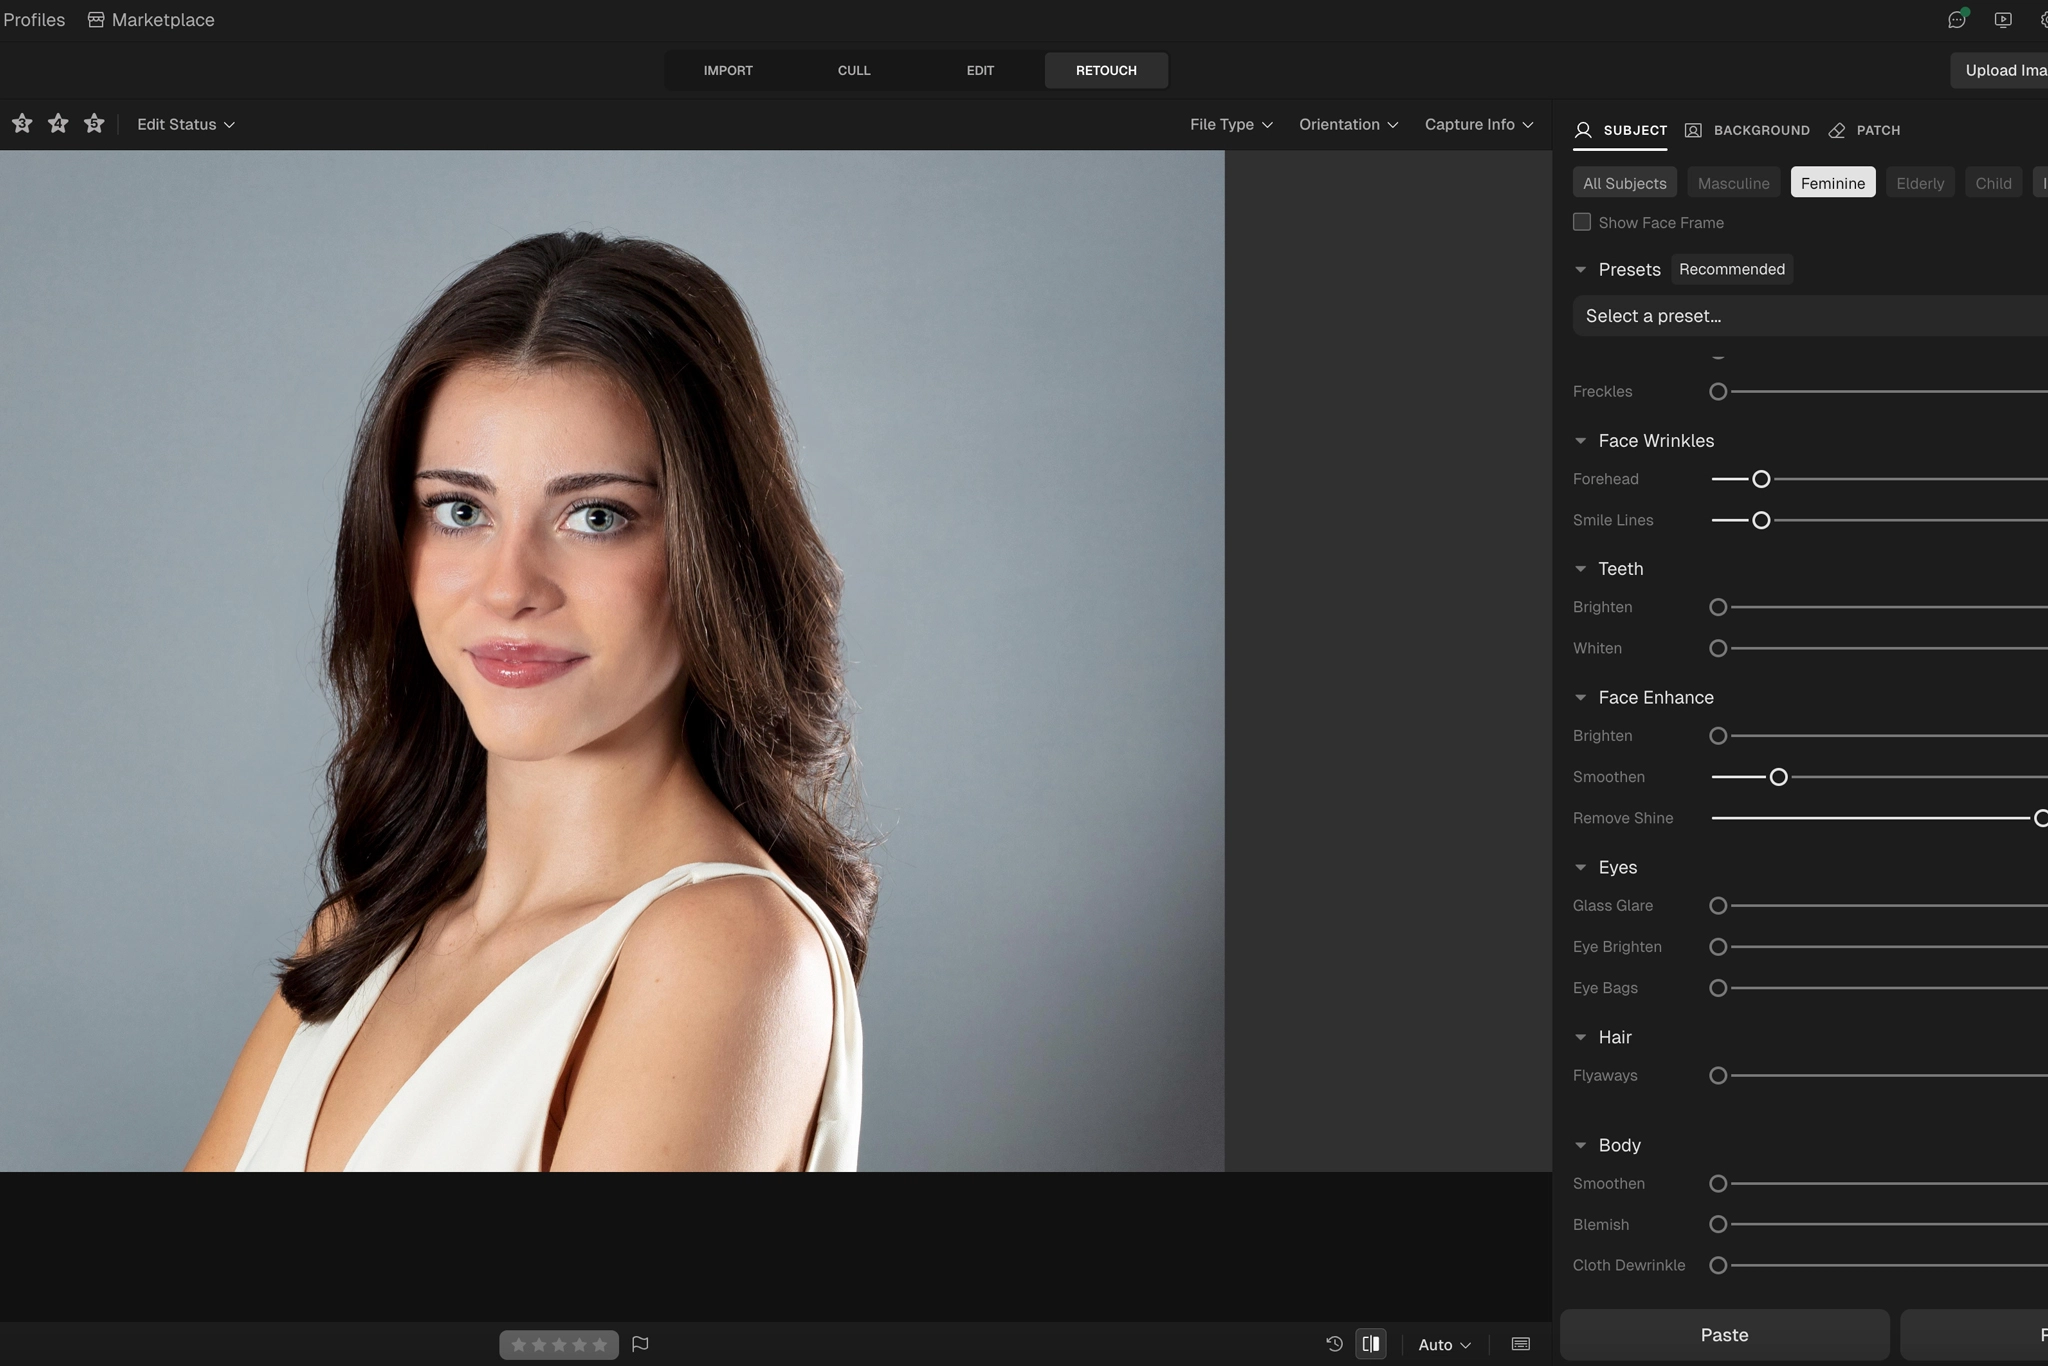Collapse the Eyes section
Screen dimensions: 2048x1366
click(1581, 868)
